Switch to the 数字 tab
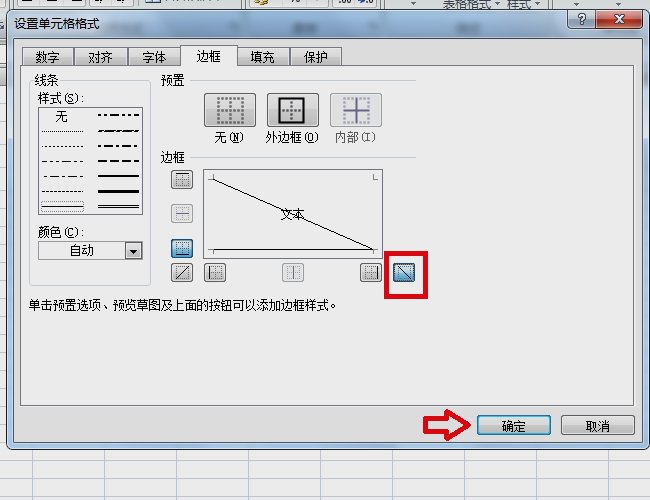The height and width of the screenshot is (500, 650). click(48, 57)
